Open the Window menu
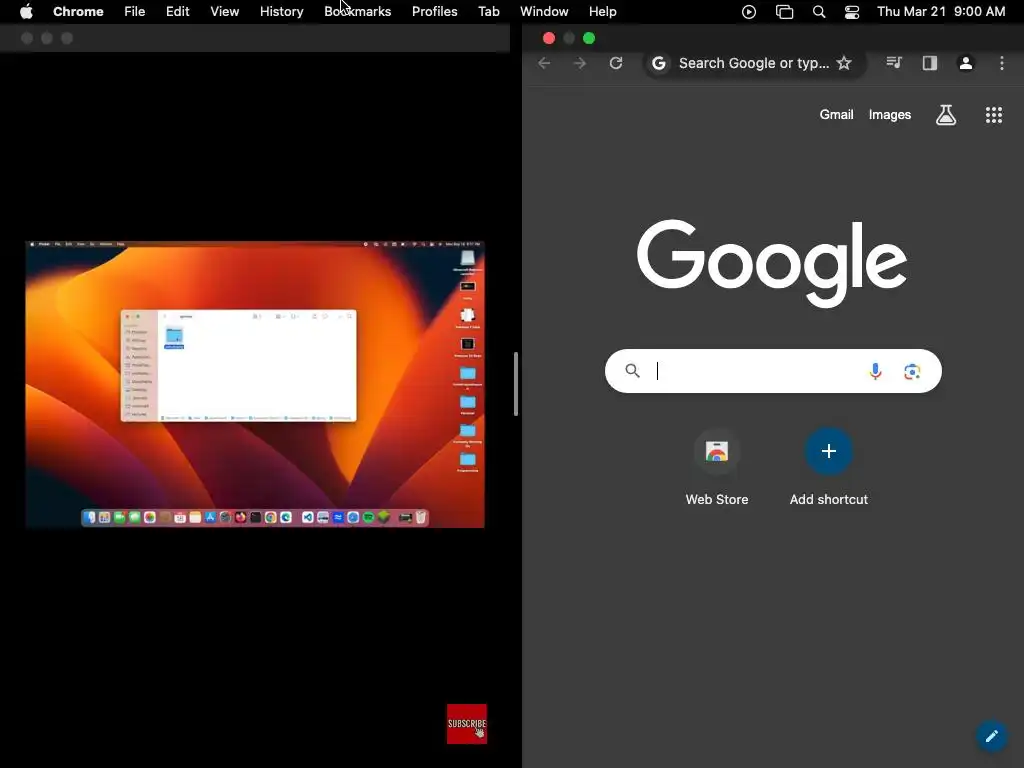 pos(544,11)
